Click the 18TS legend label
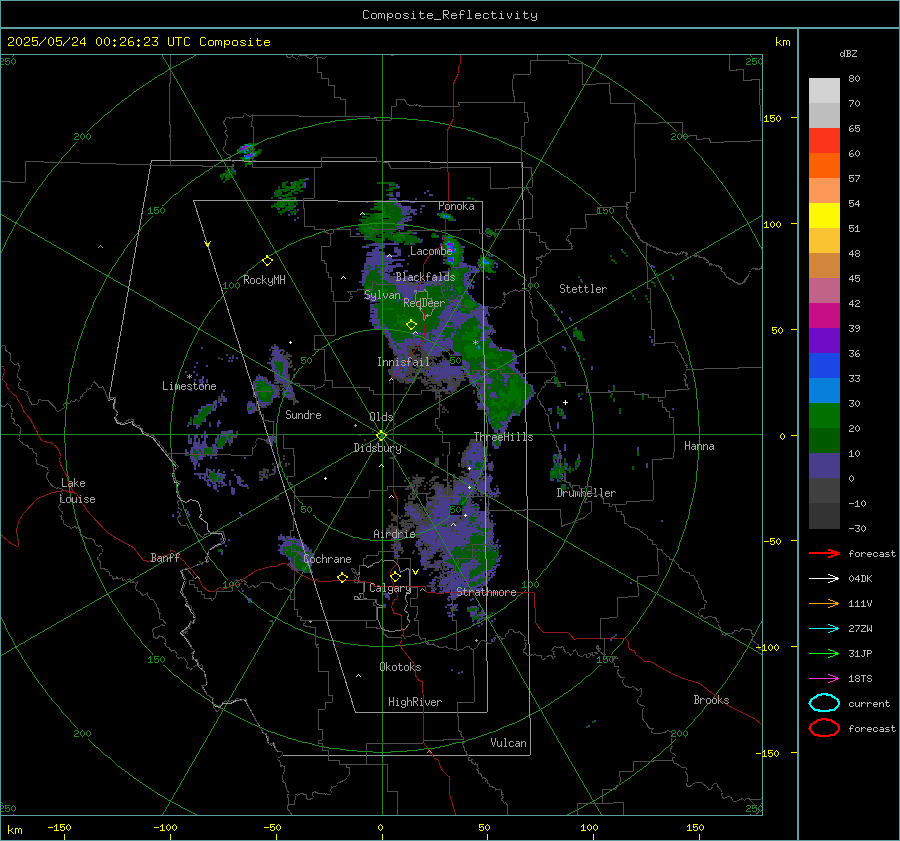This screenshot has height=841, width=900. [x=860, y=679]
